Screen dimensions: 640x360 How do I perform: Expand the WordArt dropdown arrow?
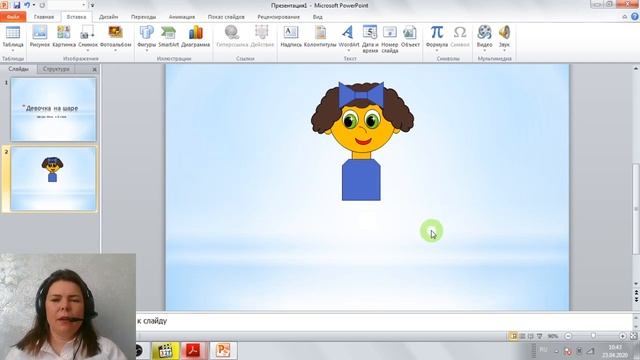(349, 51)
